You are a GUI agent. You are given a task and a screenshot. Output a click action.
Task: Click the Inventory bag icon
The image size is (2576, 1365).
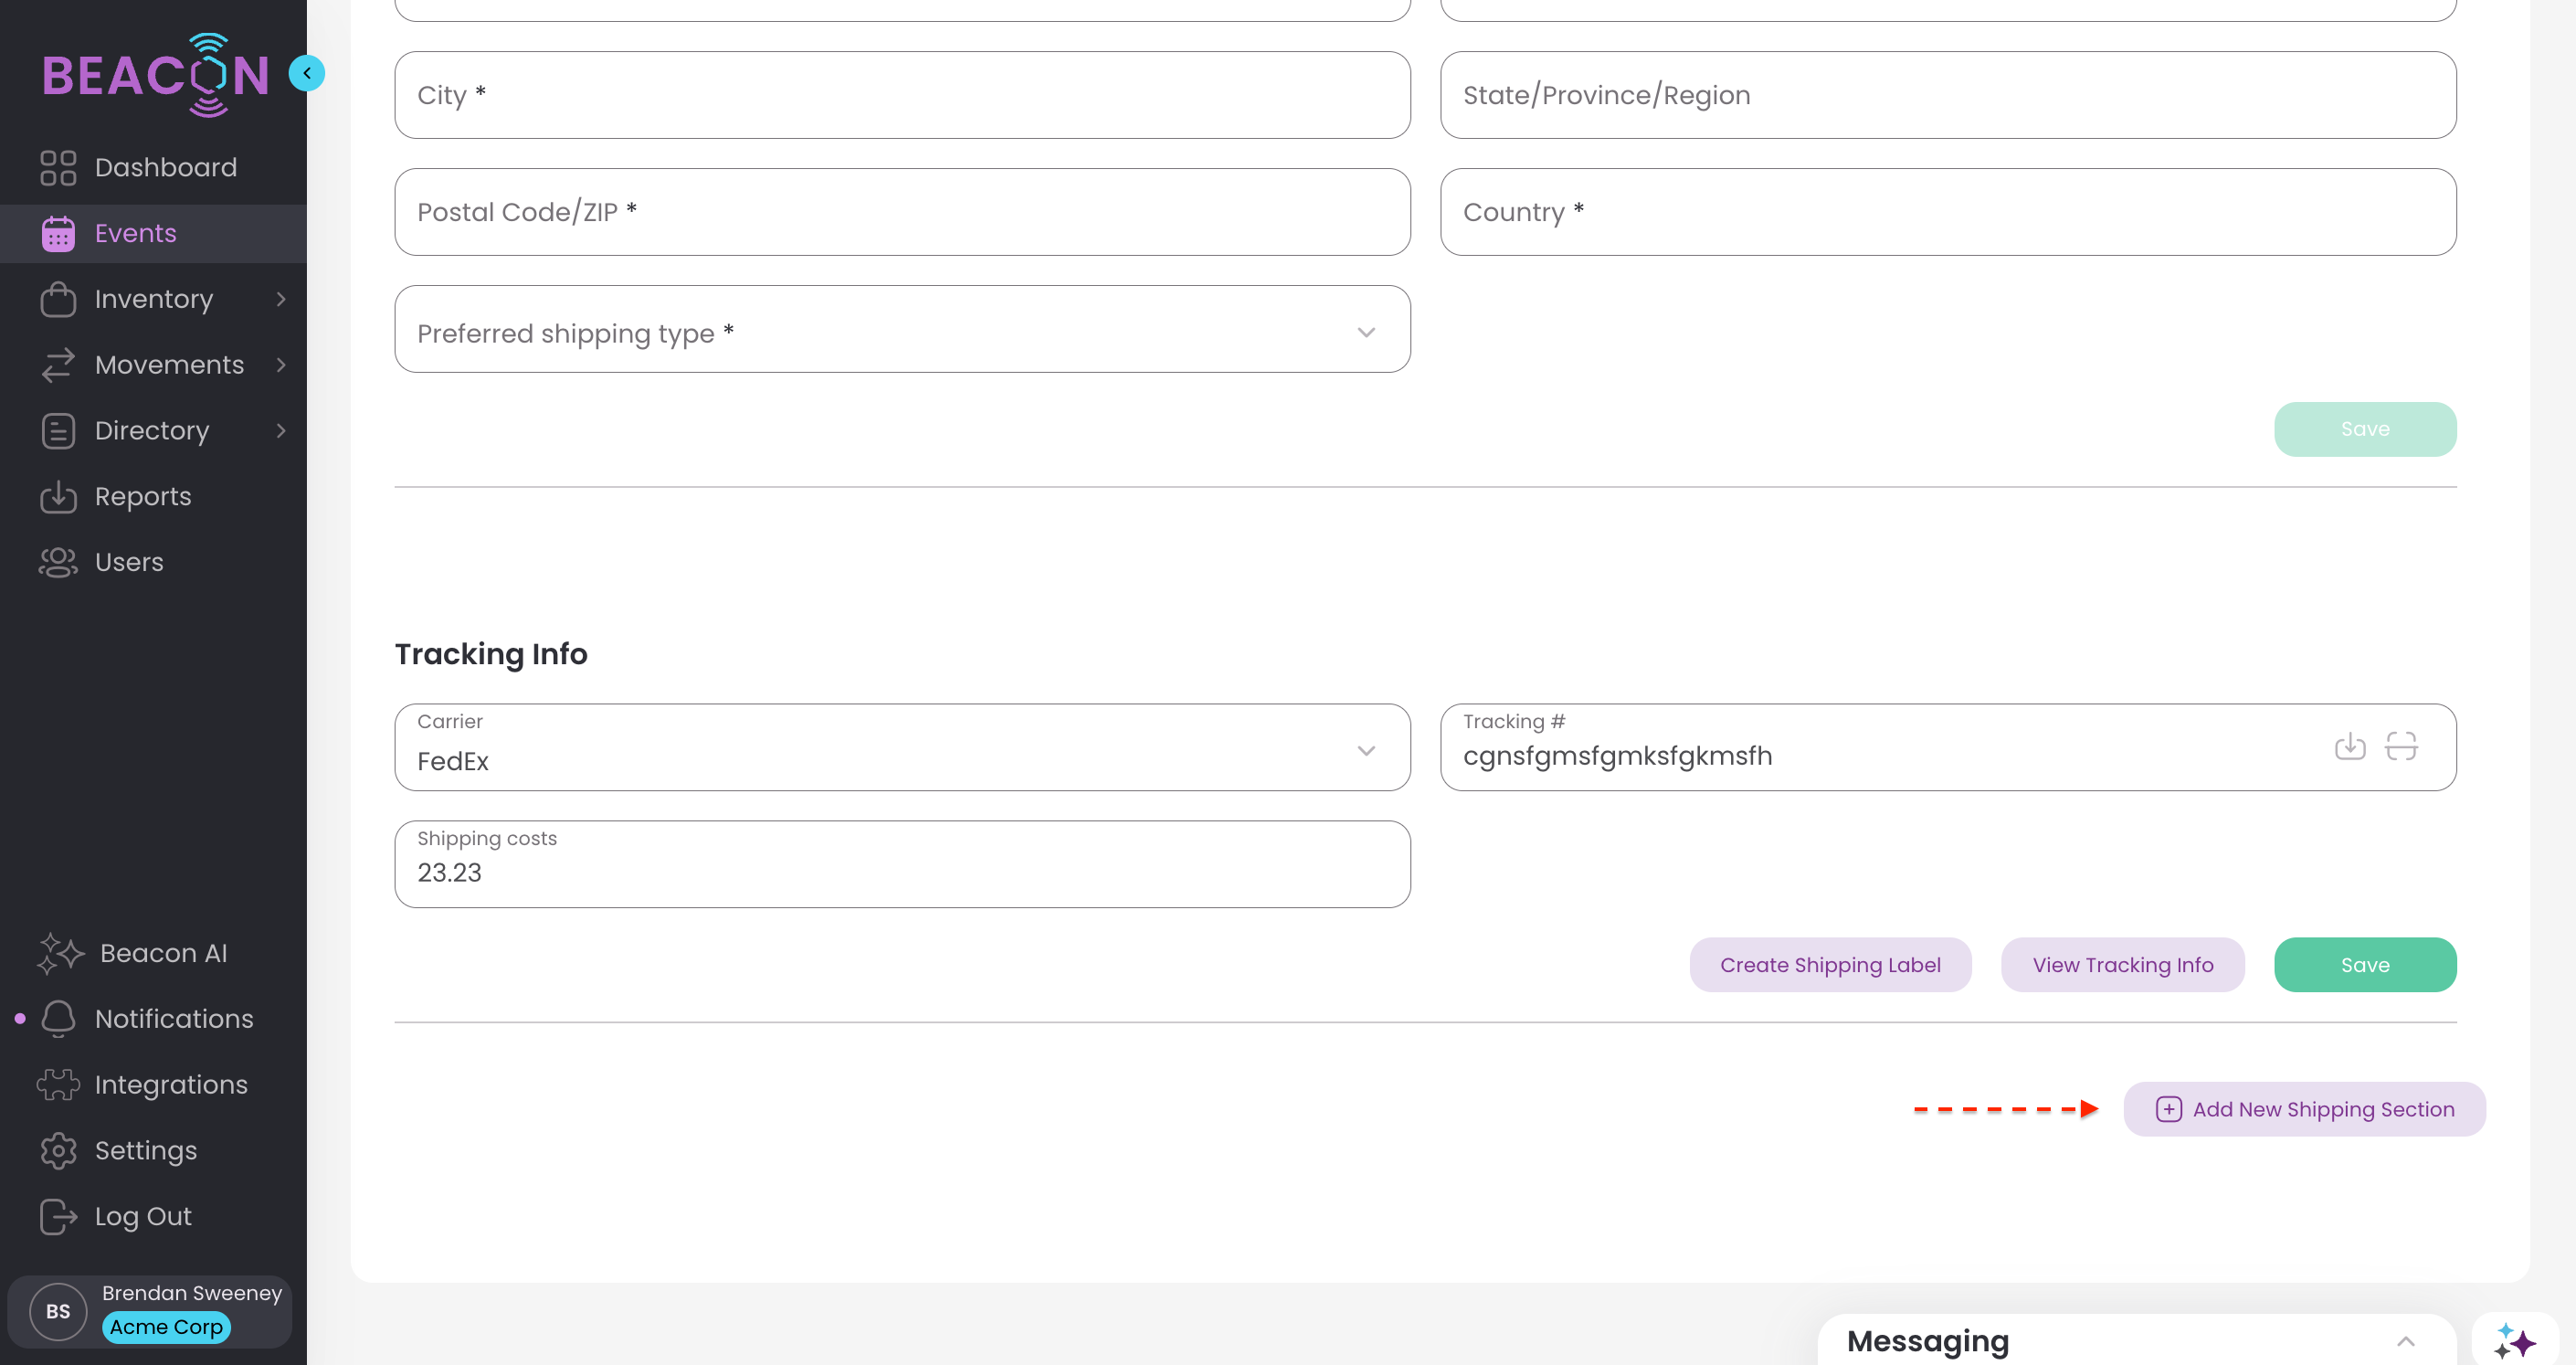point(58,299)
